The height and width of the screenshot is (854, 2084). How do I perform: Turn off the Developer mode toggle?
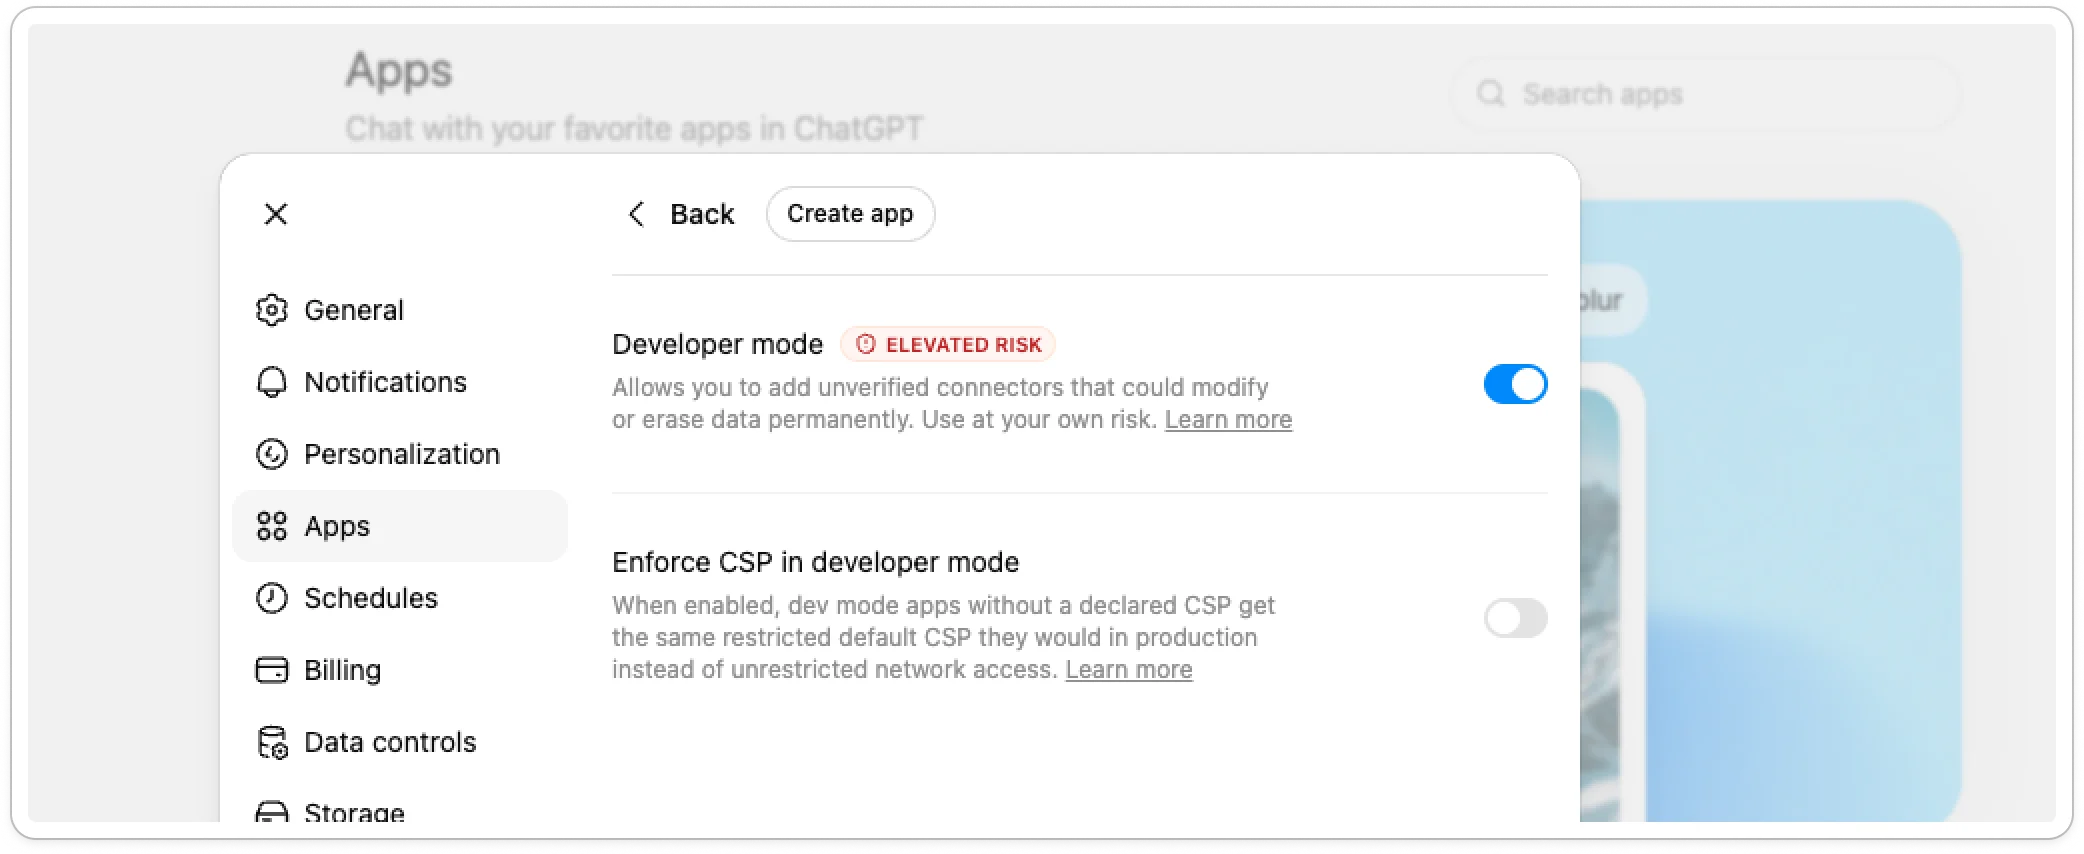(x=1515, y=384)
